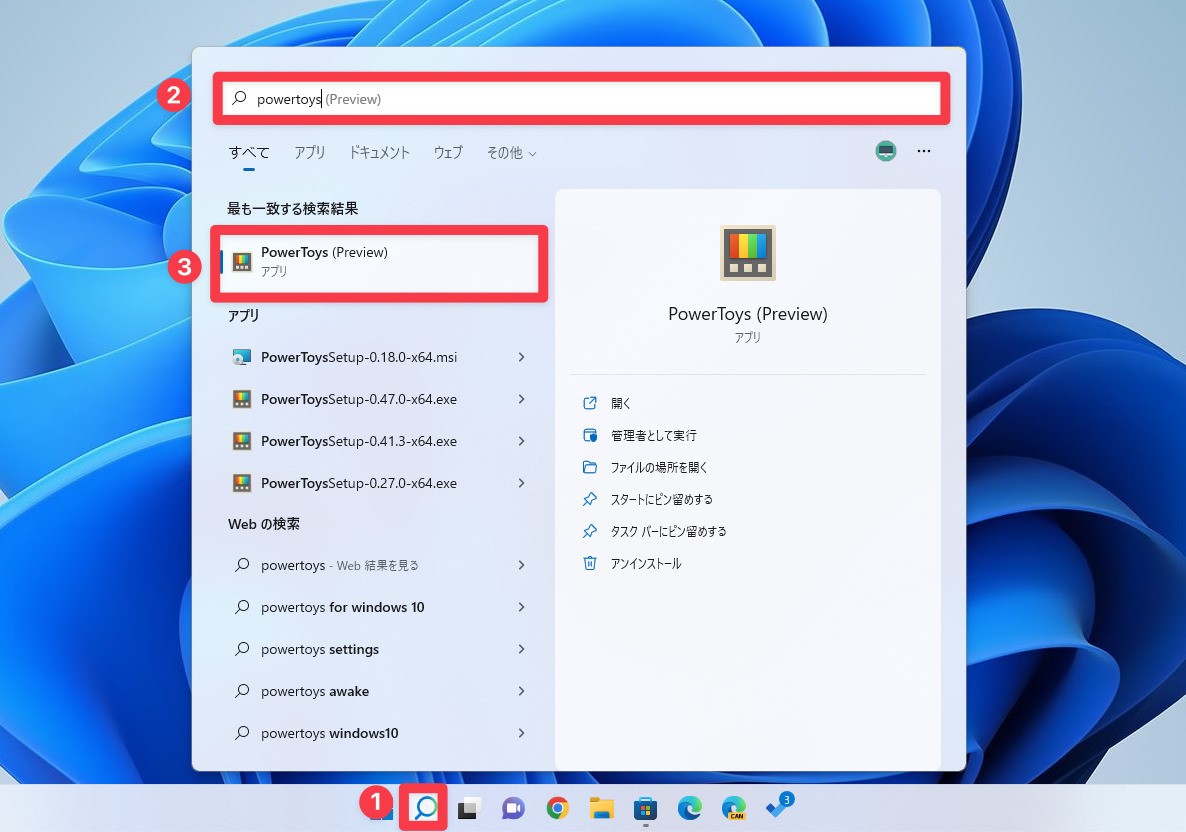Expand chevron for PowerToysSetup-0.41.3-x64.exe
Screen dimensions: 1186x832
[521, 441]
